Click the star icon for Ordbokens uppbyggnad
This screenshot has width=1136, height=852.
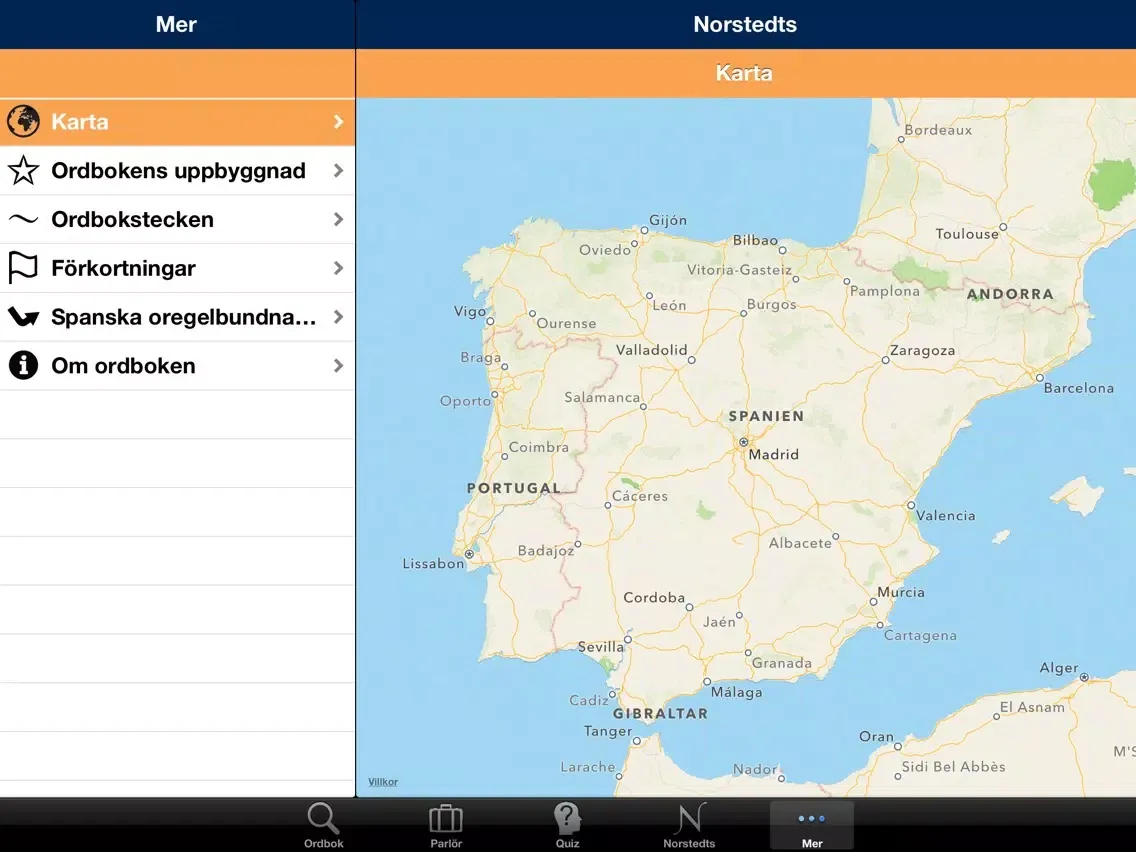point(23,170)
